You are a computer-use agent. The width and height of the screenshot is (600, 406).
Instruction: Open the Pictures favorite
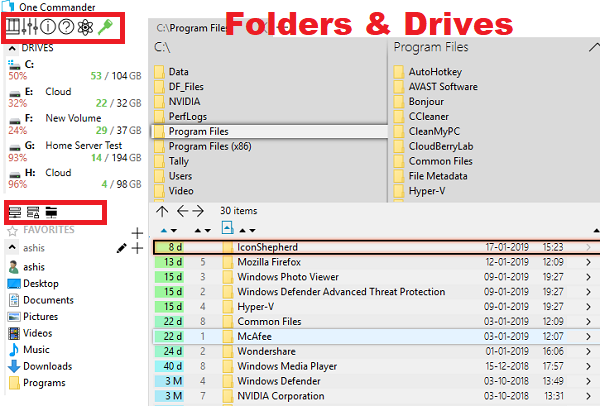point(33,316)
